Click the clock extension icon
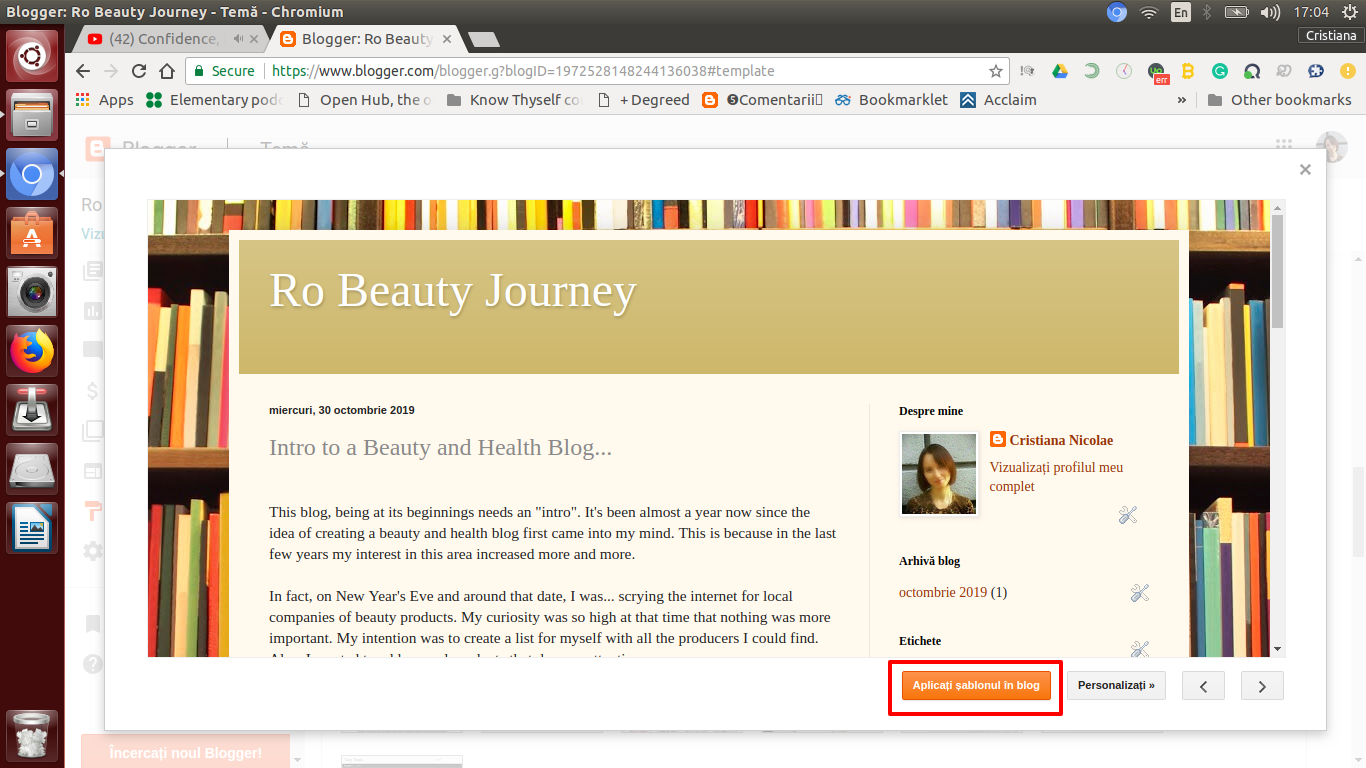Viewport: 1366px width, 768px height. click(1124, 71)
